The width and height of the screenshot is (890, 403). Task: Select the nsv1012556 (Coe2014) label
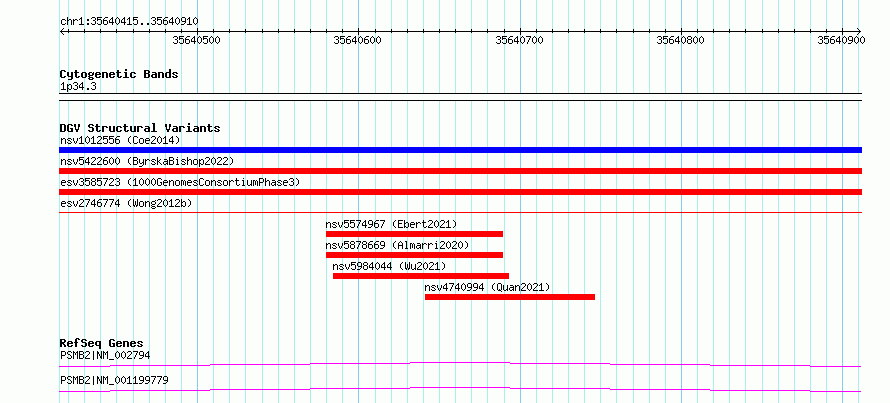click(x=120, y=140)
